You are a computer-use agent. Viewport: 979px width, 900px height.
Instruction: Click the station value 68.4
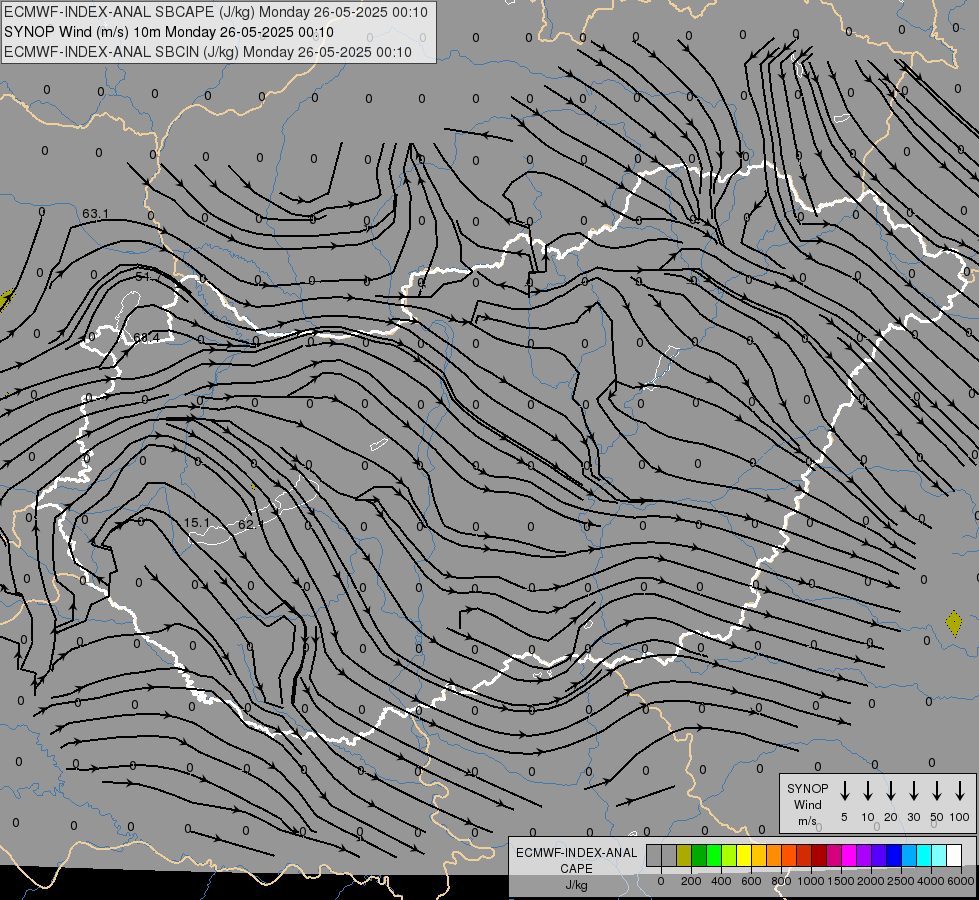[146, 338]
